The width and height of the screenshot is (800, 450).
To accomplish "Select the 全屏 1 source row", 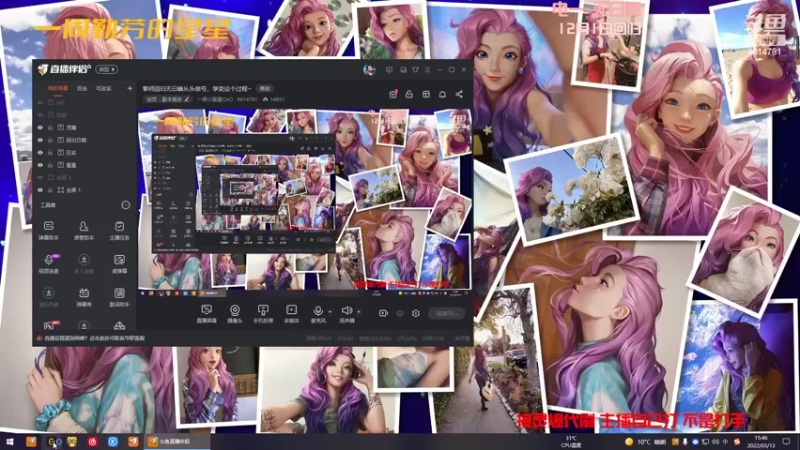I will click(85, 190).
